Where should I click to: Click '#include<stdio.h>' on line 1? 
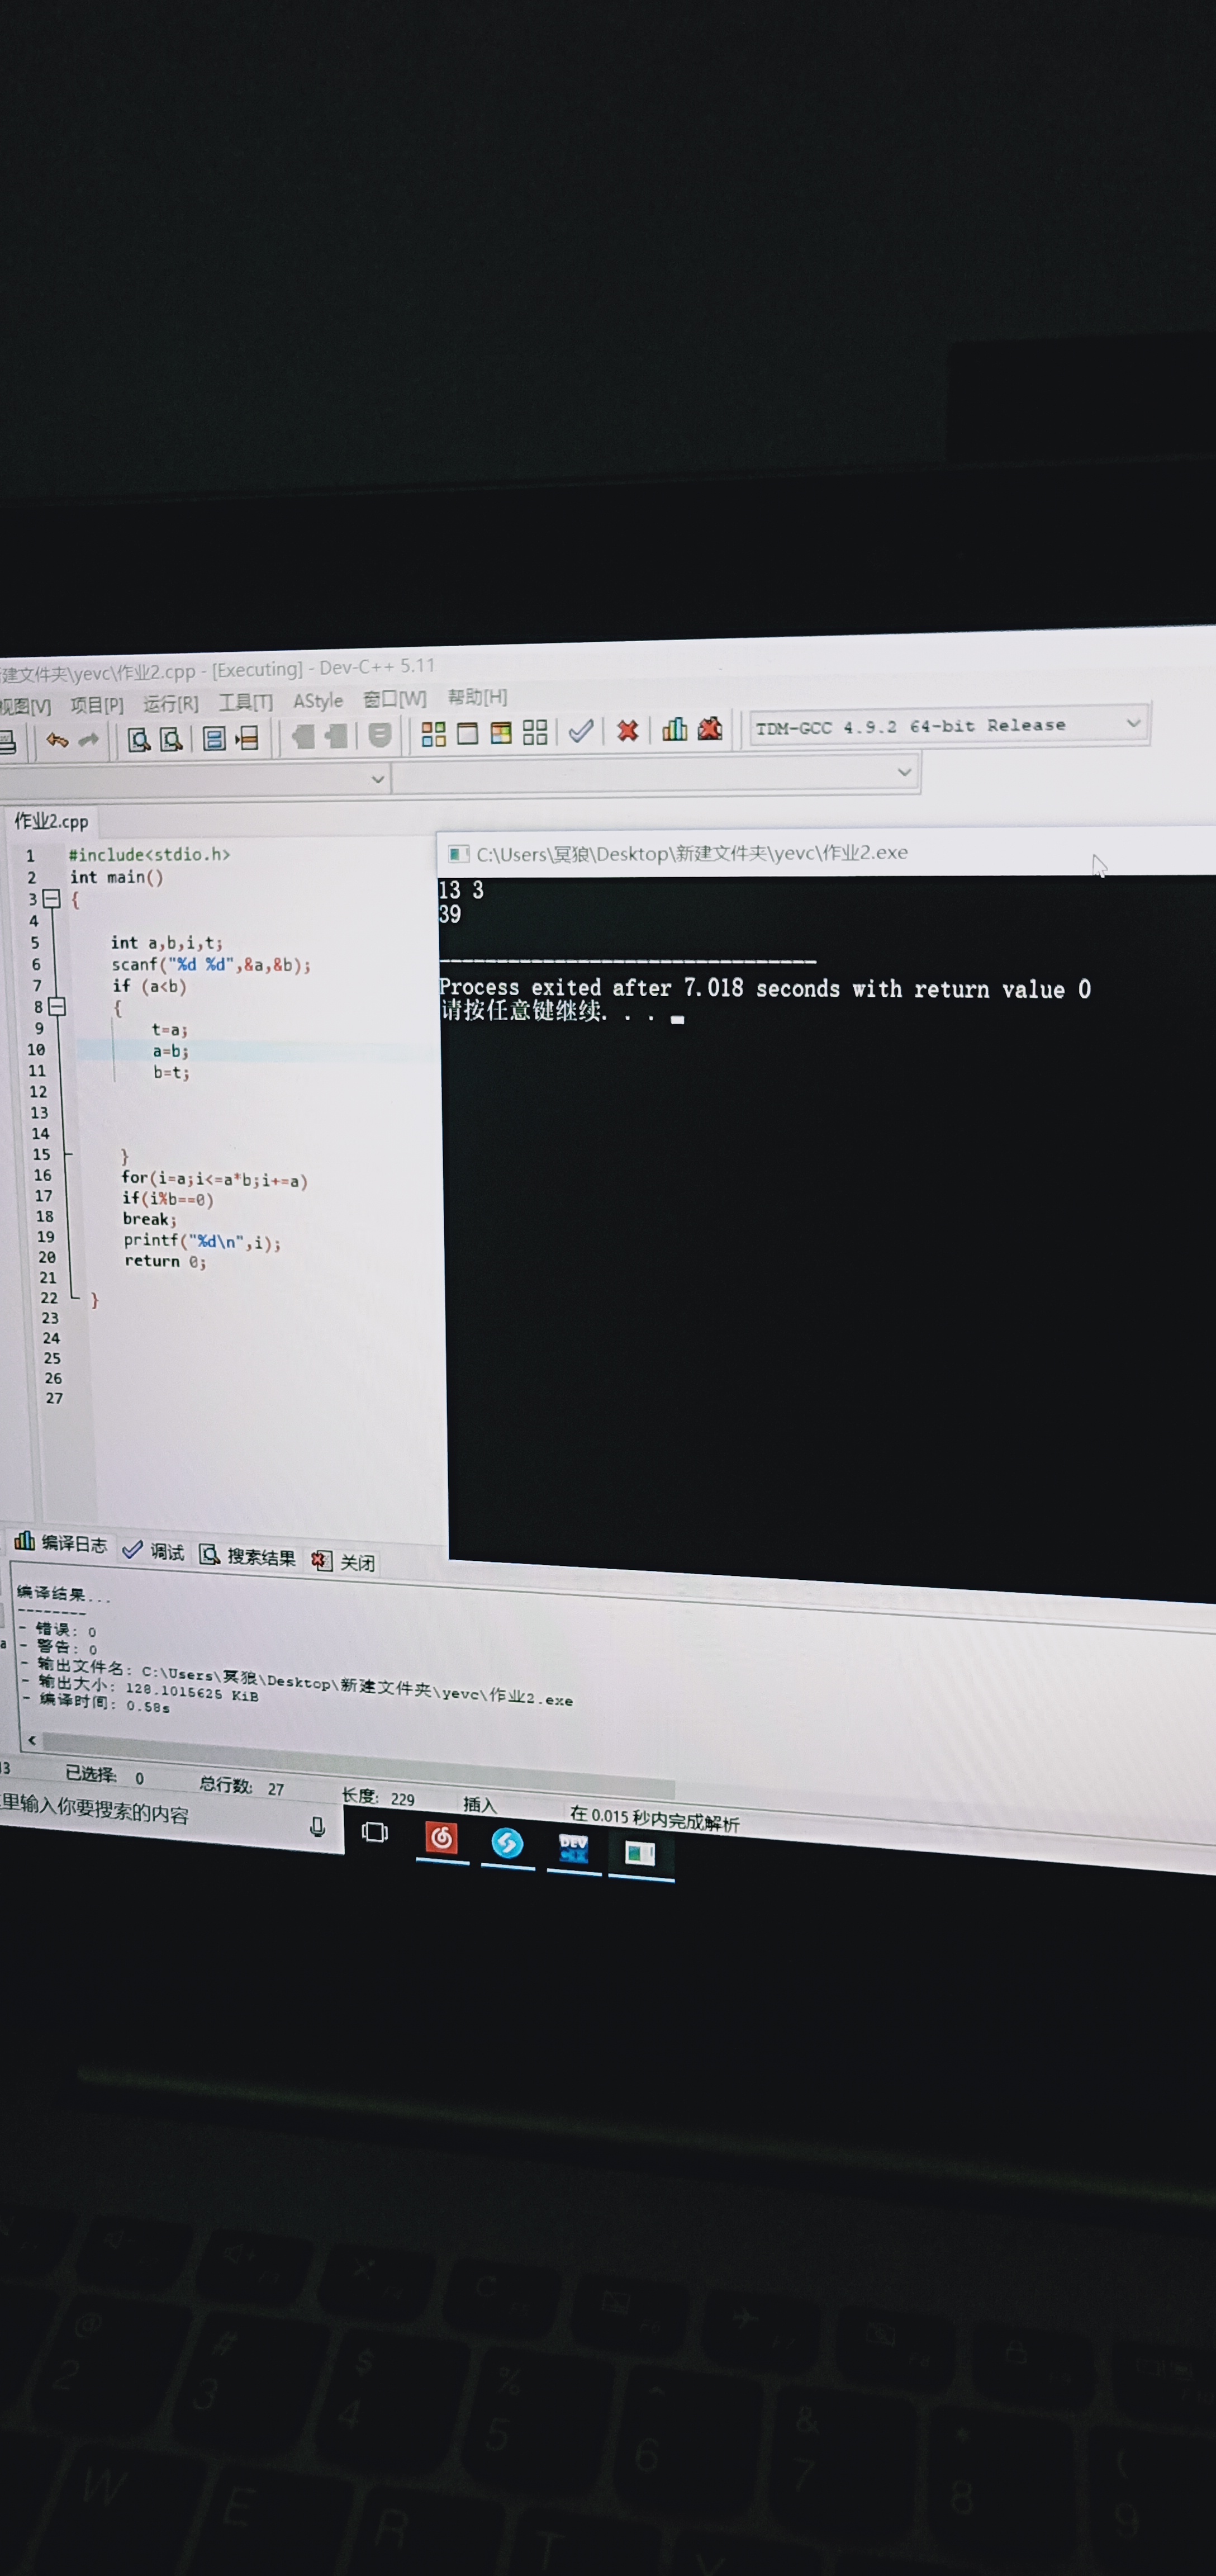(149, 854)
